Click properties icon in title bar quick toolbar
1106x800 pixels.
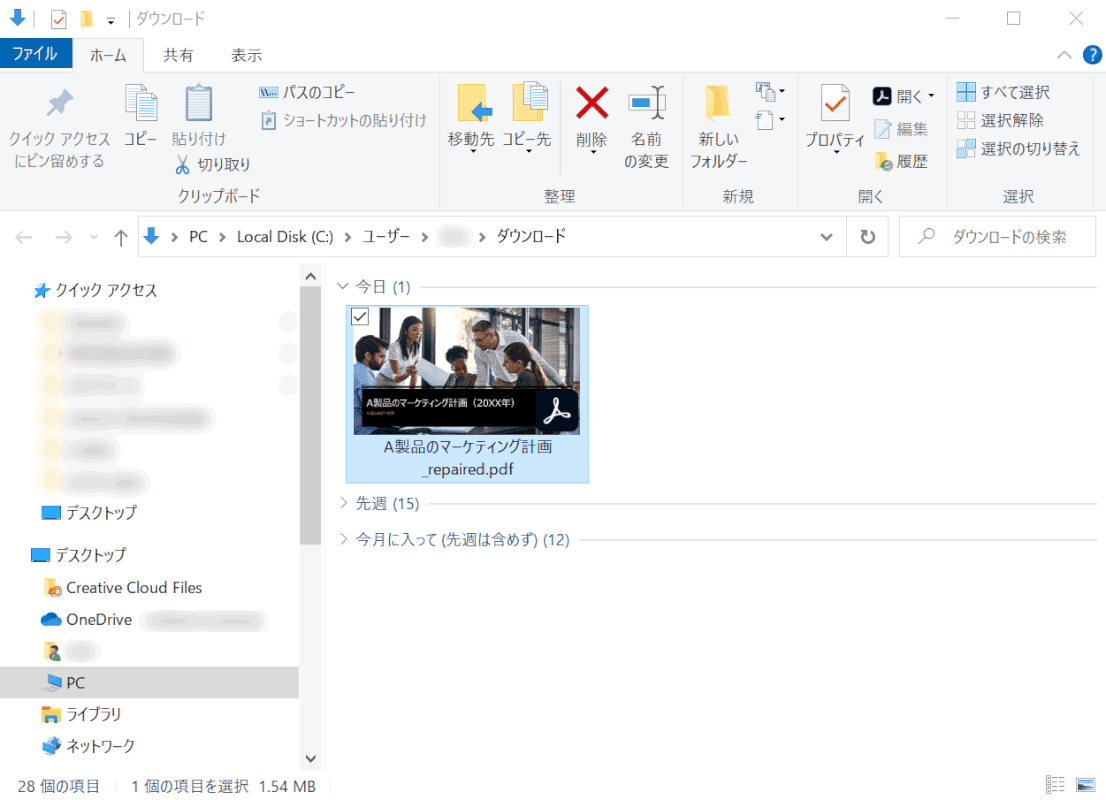(59, 19)
